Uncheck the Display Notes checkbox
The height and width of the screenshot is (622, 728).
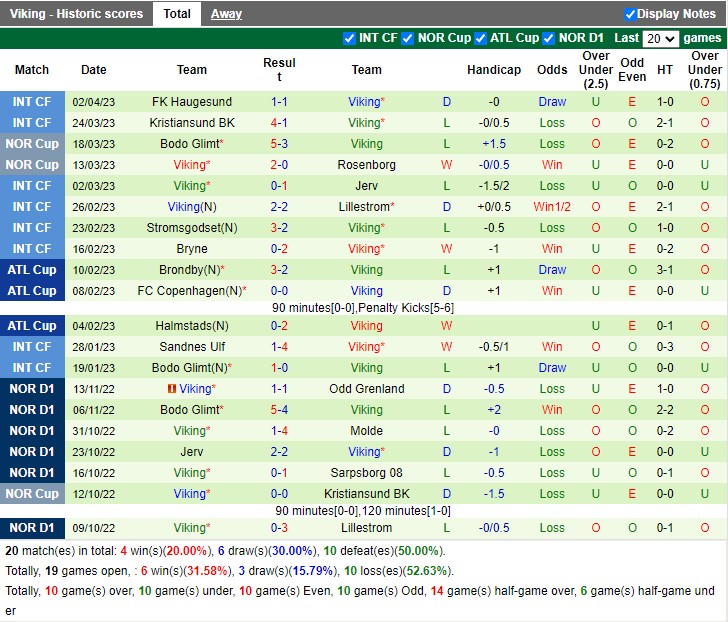coord(630,14)
